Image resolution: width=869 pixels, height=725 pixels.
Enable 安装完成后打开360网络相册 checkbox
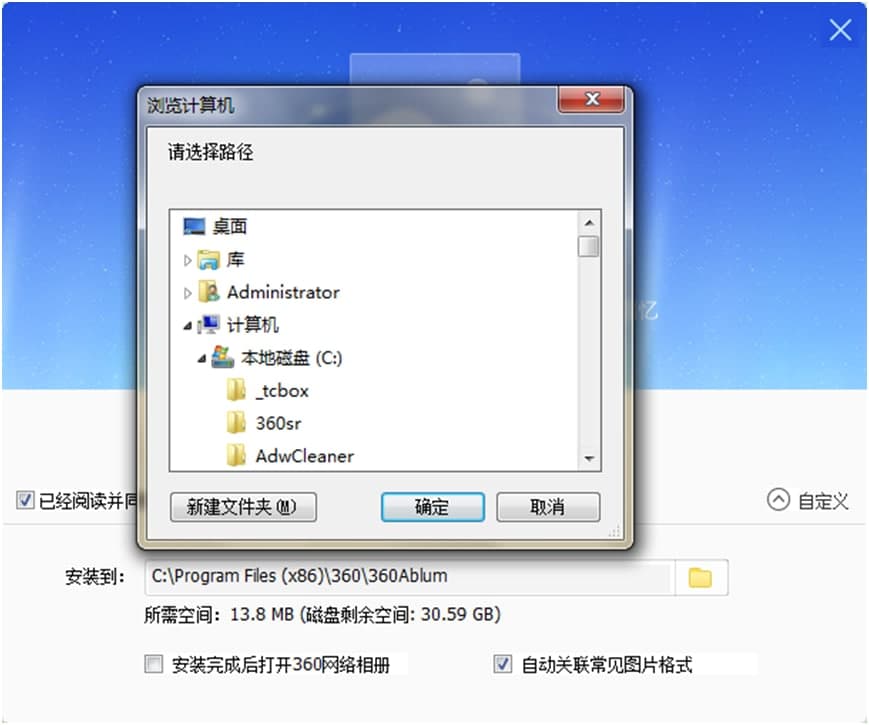(154, 664)
